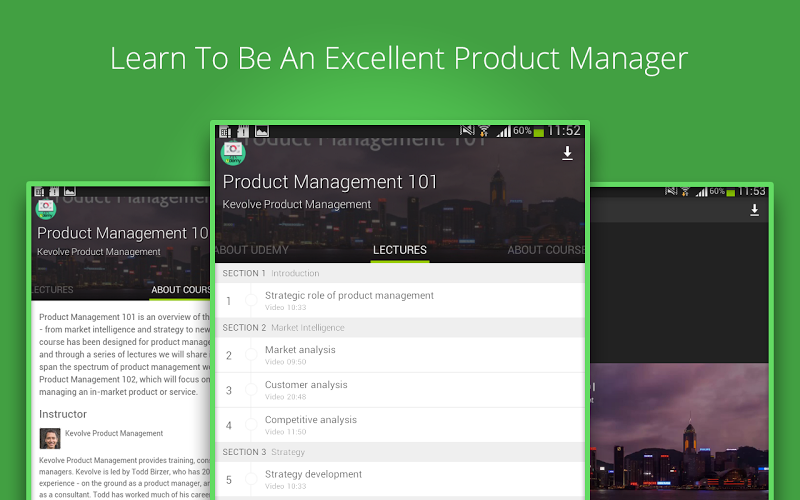This screenshot has width=800, height=500.
Task: Tap the first notification icon in center status bar
Action: 225,132
